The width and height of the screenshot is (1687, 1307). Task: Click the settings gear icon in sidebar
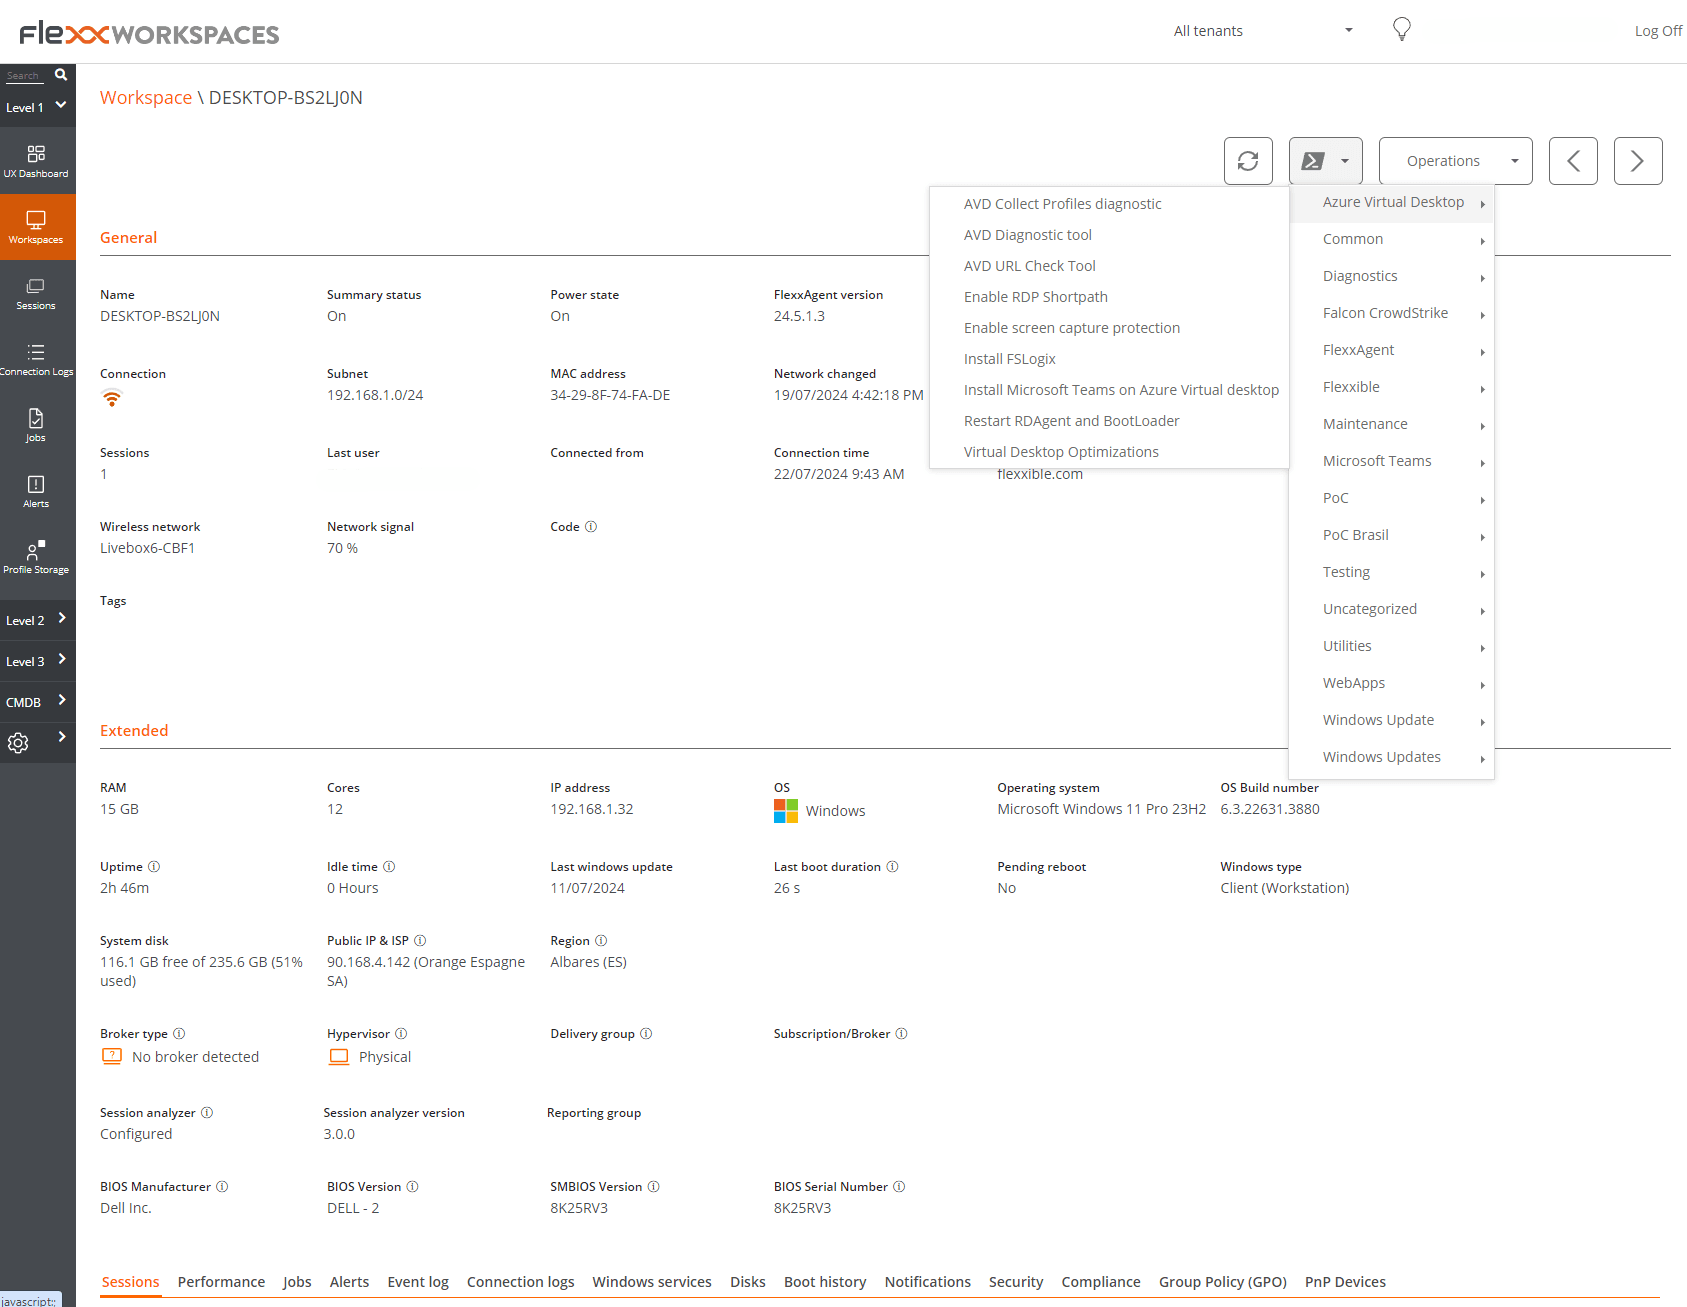point(18,743)
